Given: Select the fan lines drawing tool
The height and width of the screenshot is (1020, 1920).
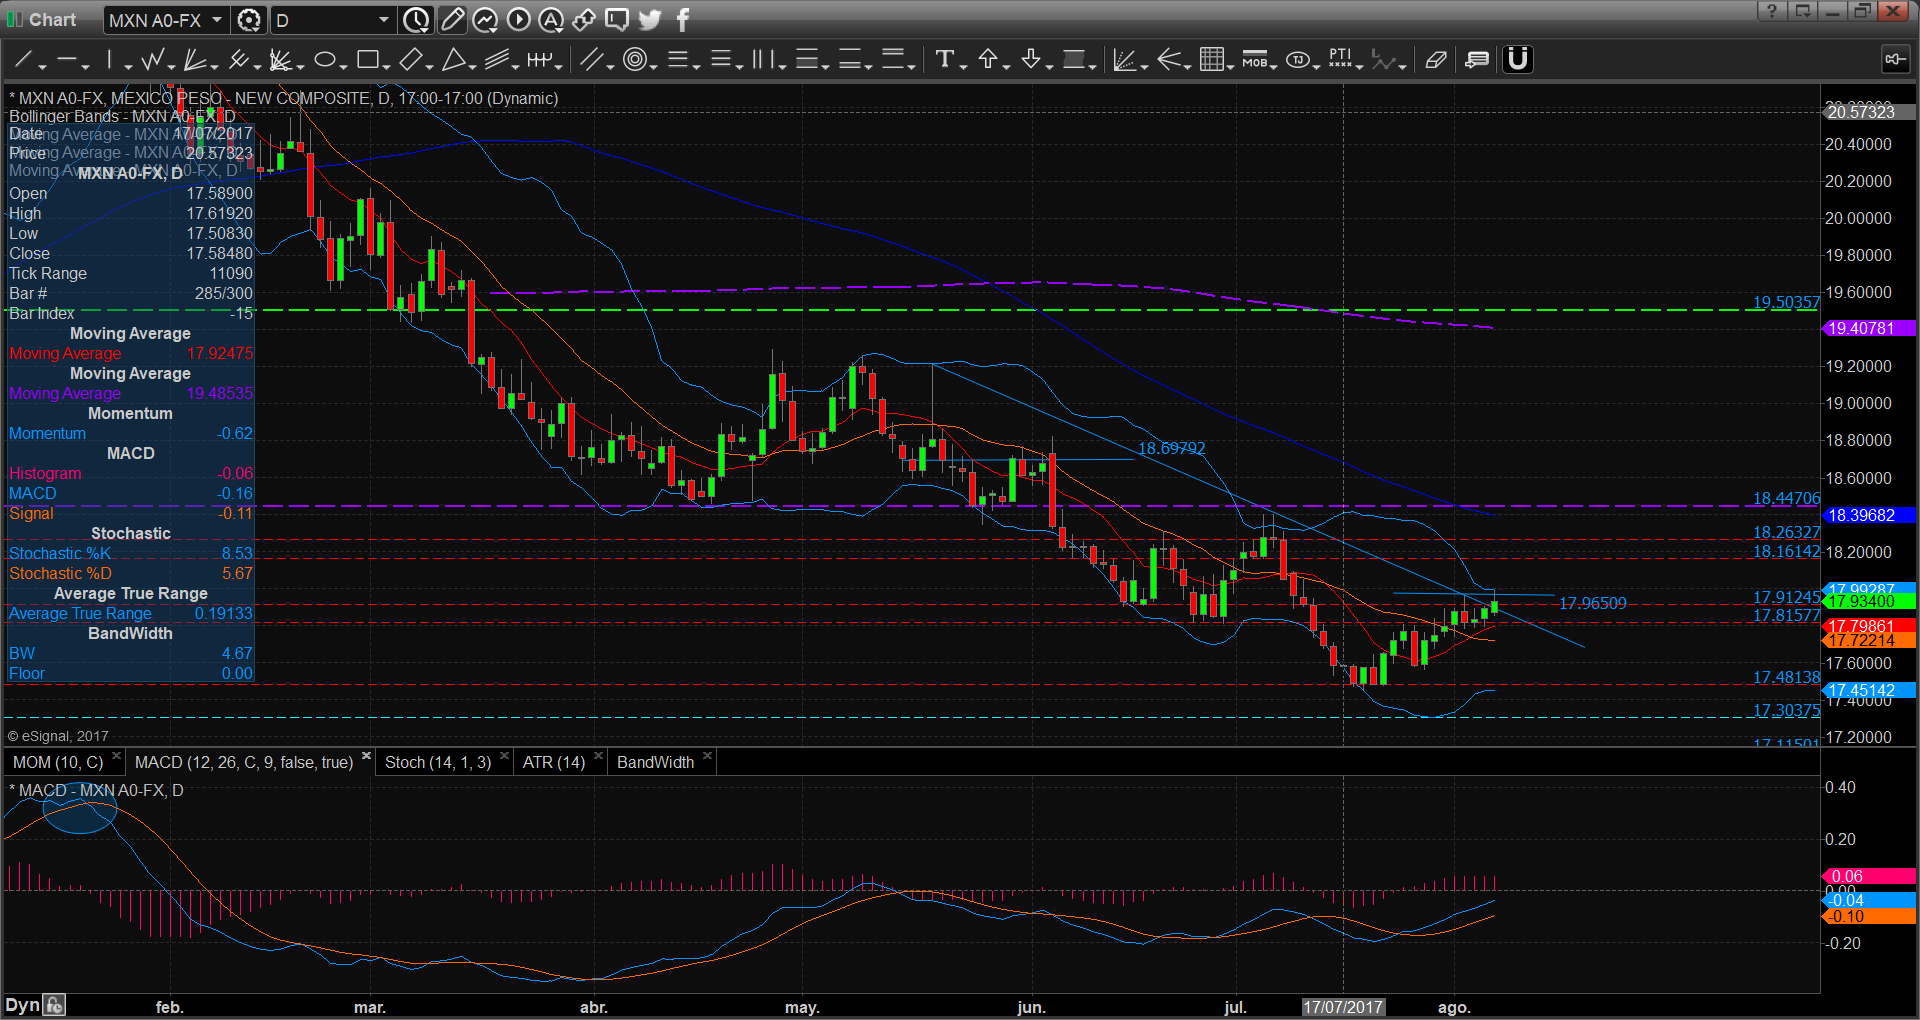Looking at the screenshot, I should (194, 60).
